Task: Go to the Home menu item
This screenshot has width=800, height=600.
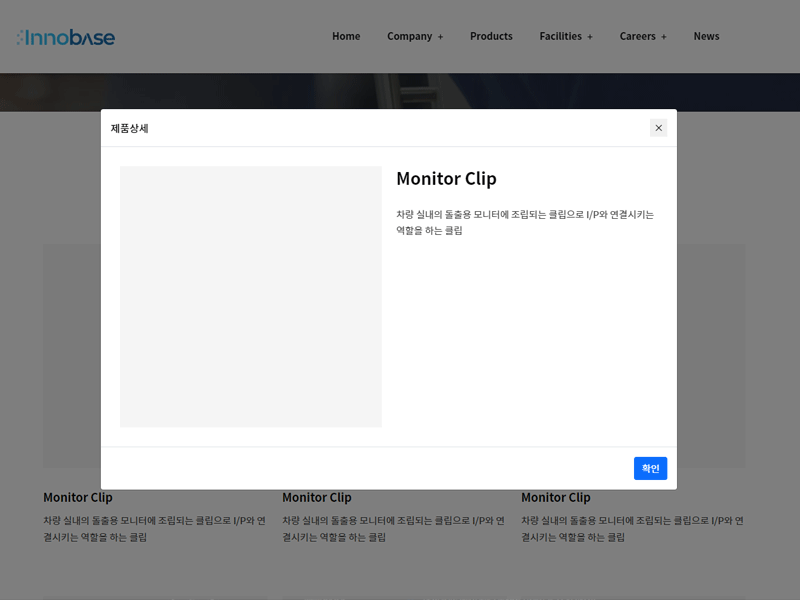Action: coord(346,36)
